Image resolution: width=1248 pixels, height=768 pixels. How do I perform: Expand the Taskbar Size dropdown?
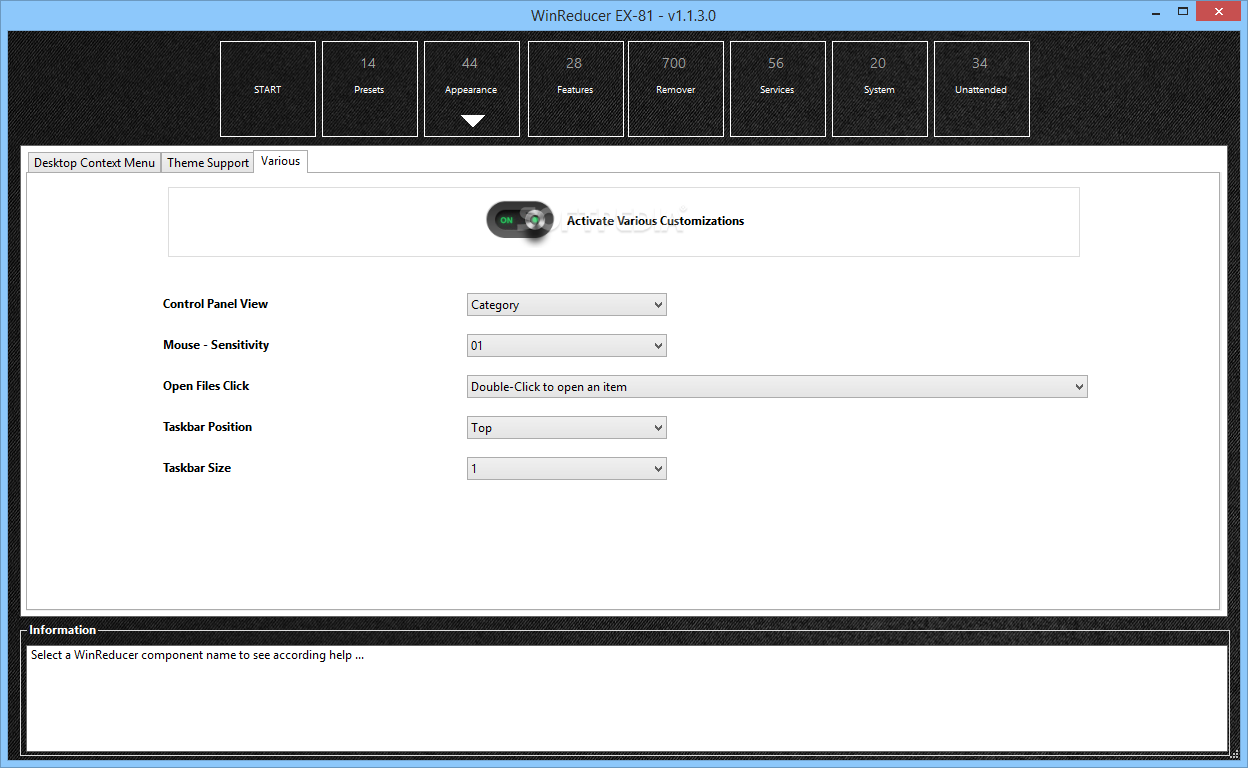[x=566, y=469]
